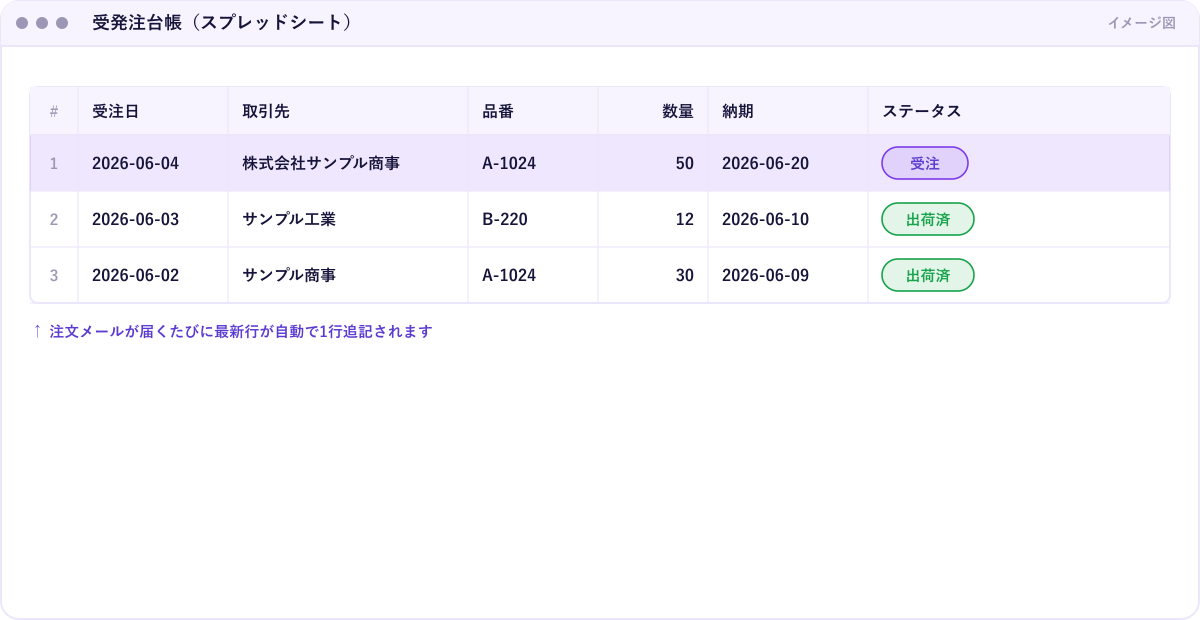The height and width of the screenshot is (620, 1200).
Task: Select the 納期 column header
Action: point(788,111)
